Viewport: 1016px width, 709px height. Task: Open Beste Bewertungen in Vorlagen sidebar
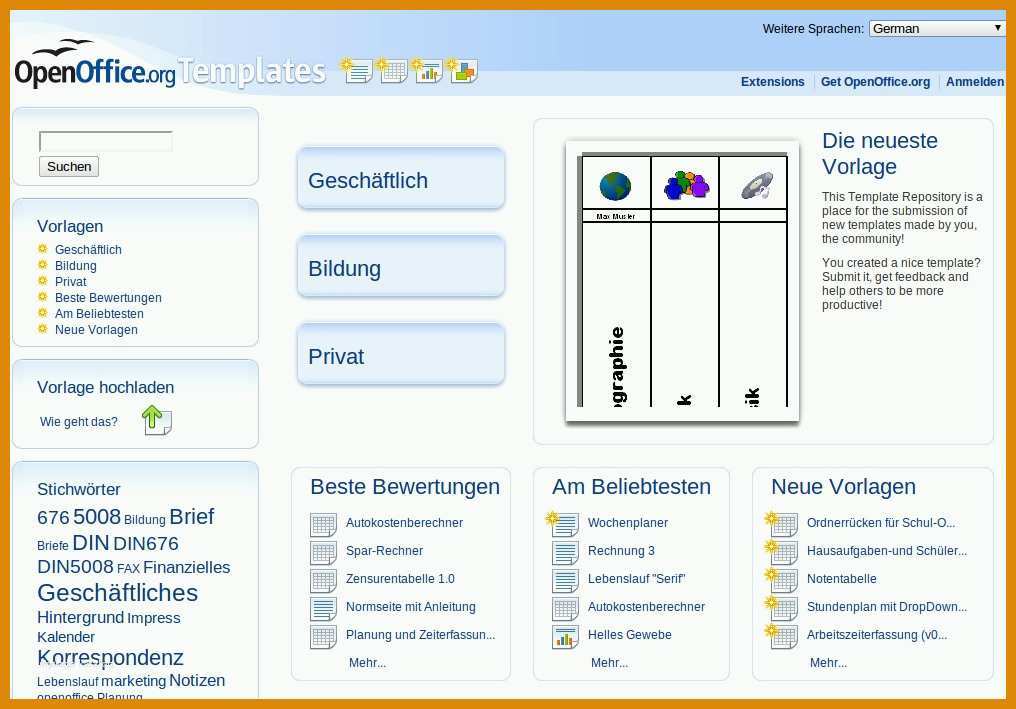(108, 297)
